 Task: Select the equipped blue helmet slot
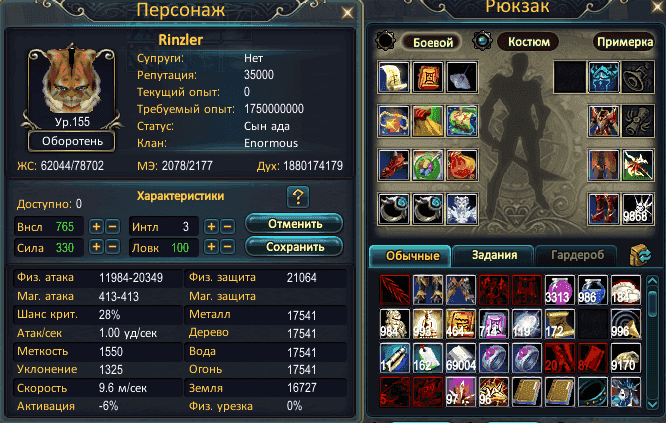pos(604,77)
